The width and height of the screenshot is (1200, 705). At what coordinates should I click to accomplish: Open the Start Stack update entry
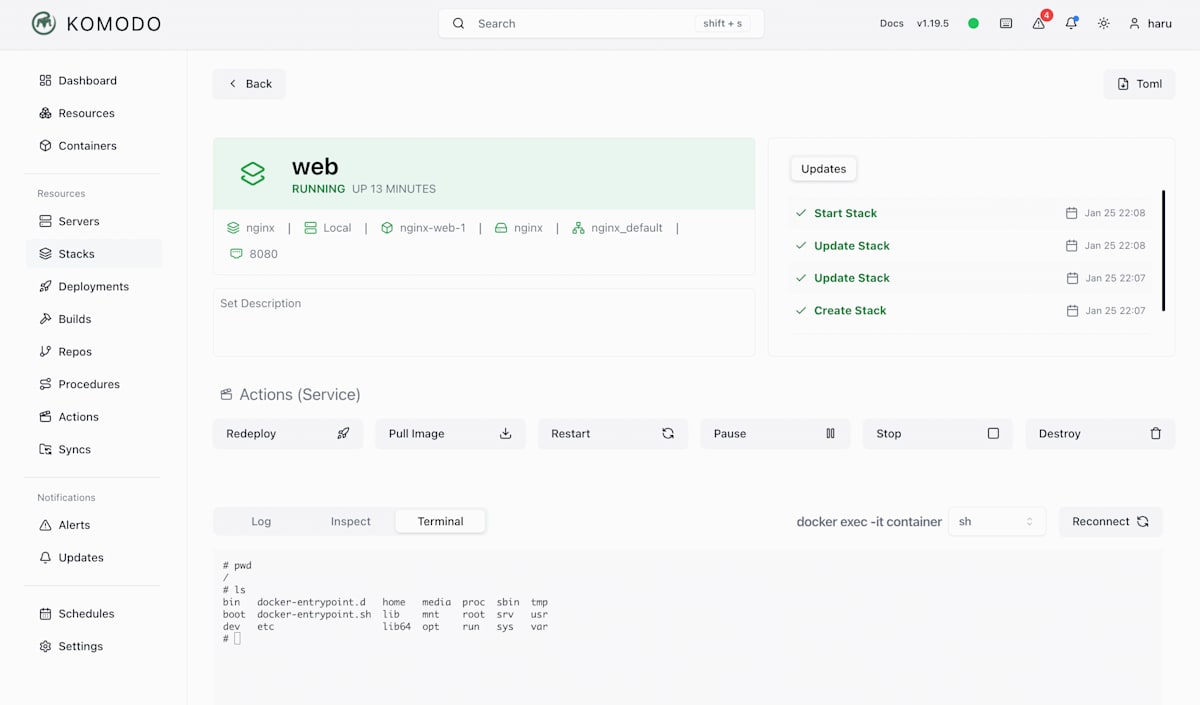click(970, 213)
